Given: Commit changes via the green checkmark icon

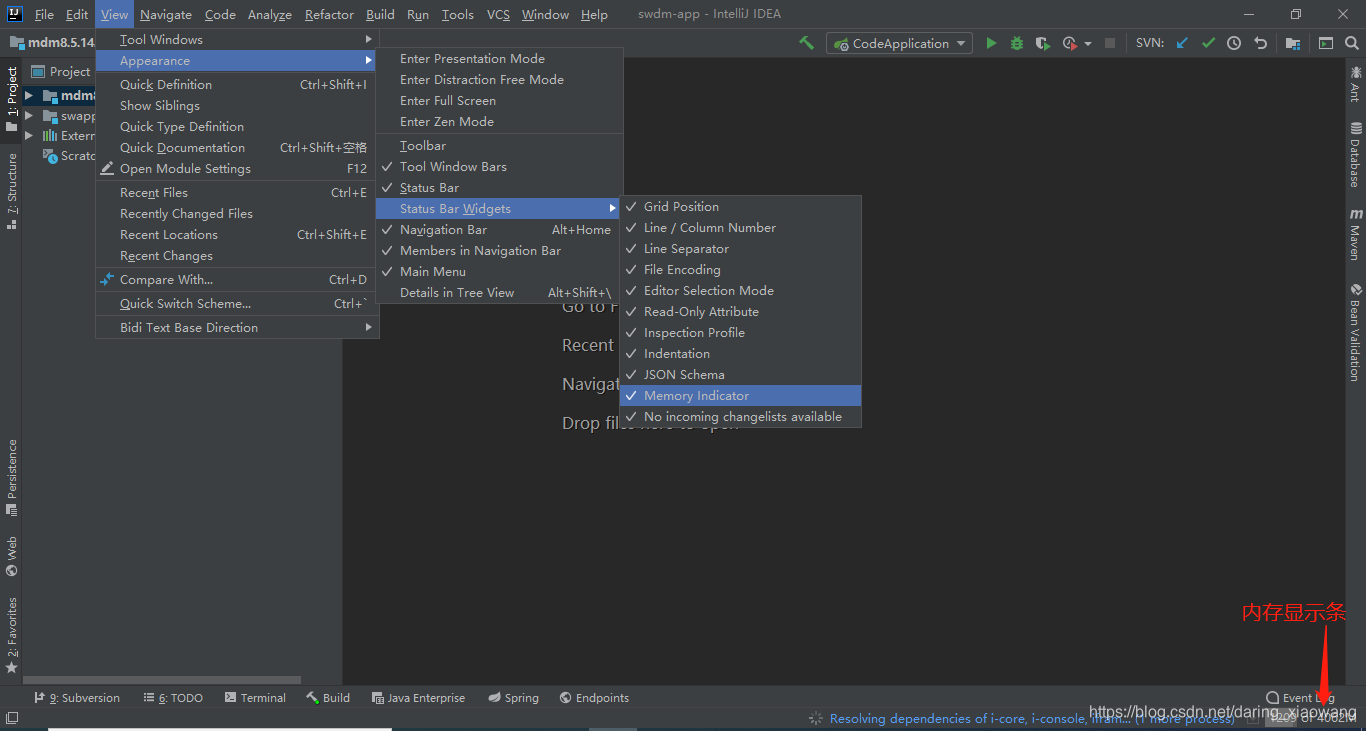Looking at the screenshot, I should 1208,43.
